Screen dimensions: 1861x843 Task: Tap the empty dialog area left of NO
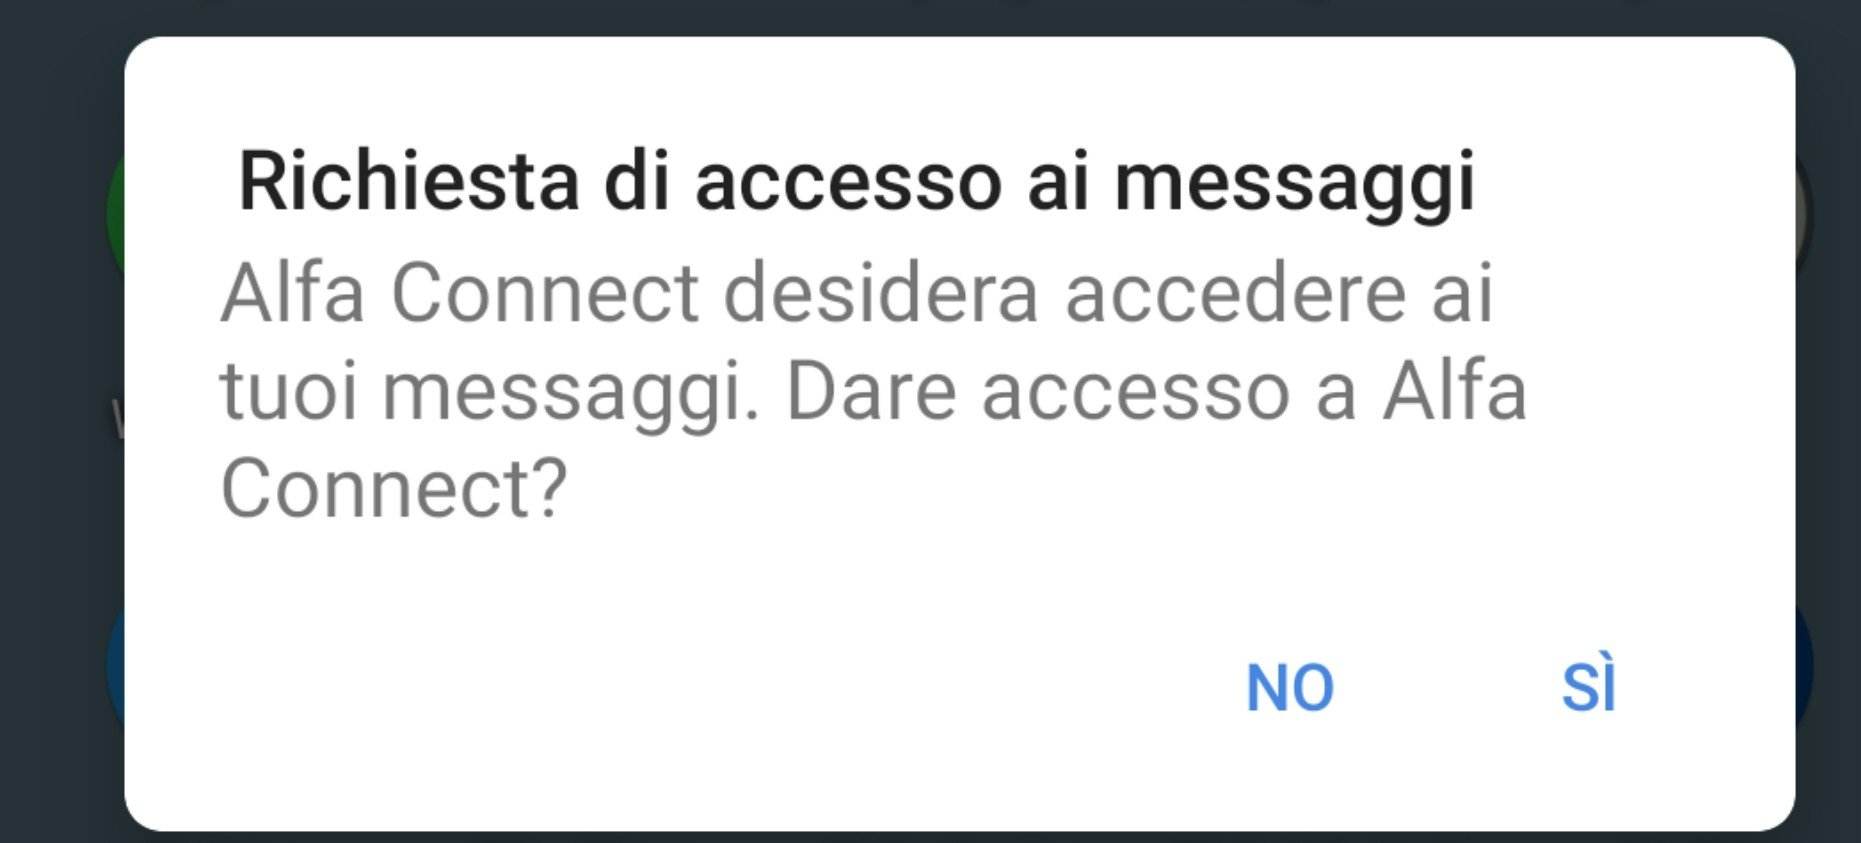click(680, 688)
